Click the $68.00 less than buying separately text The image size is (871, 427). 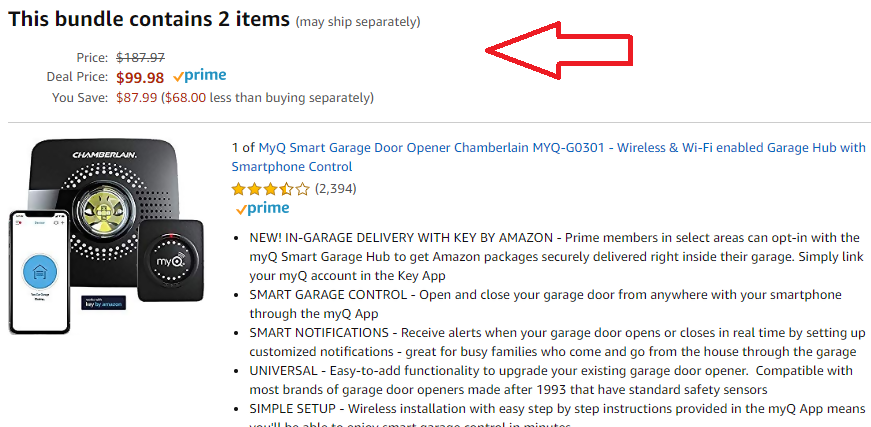[267, 98]
